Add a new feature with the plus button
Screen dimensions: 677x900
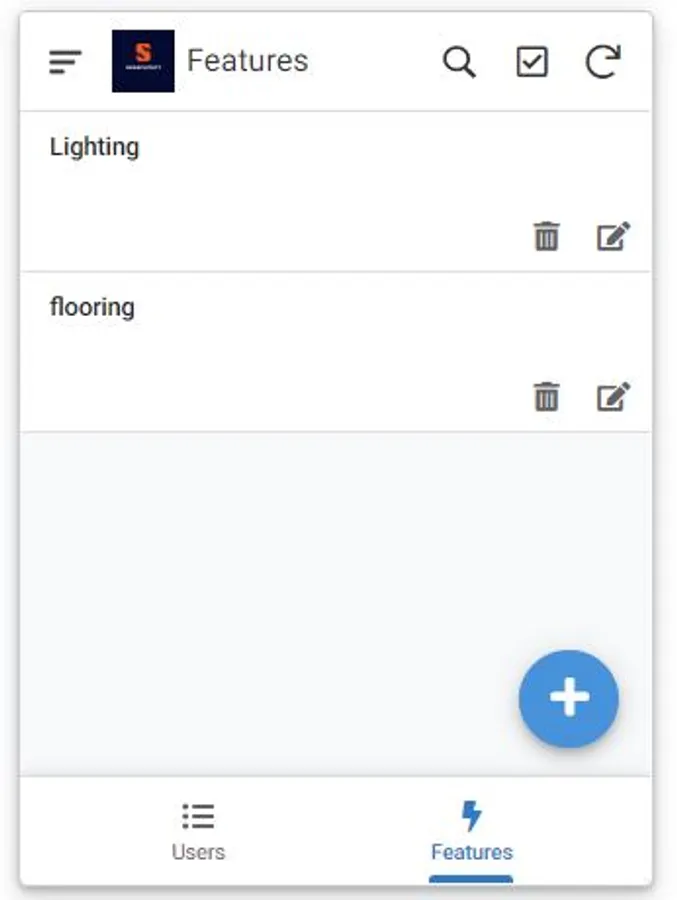(x=568, y=698)
